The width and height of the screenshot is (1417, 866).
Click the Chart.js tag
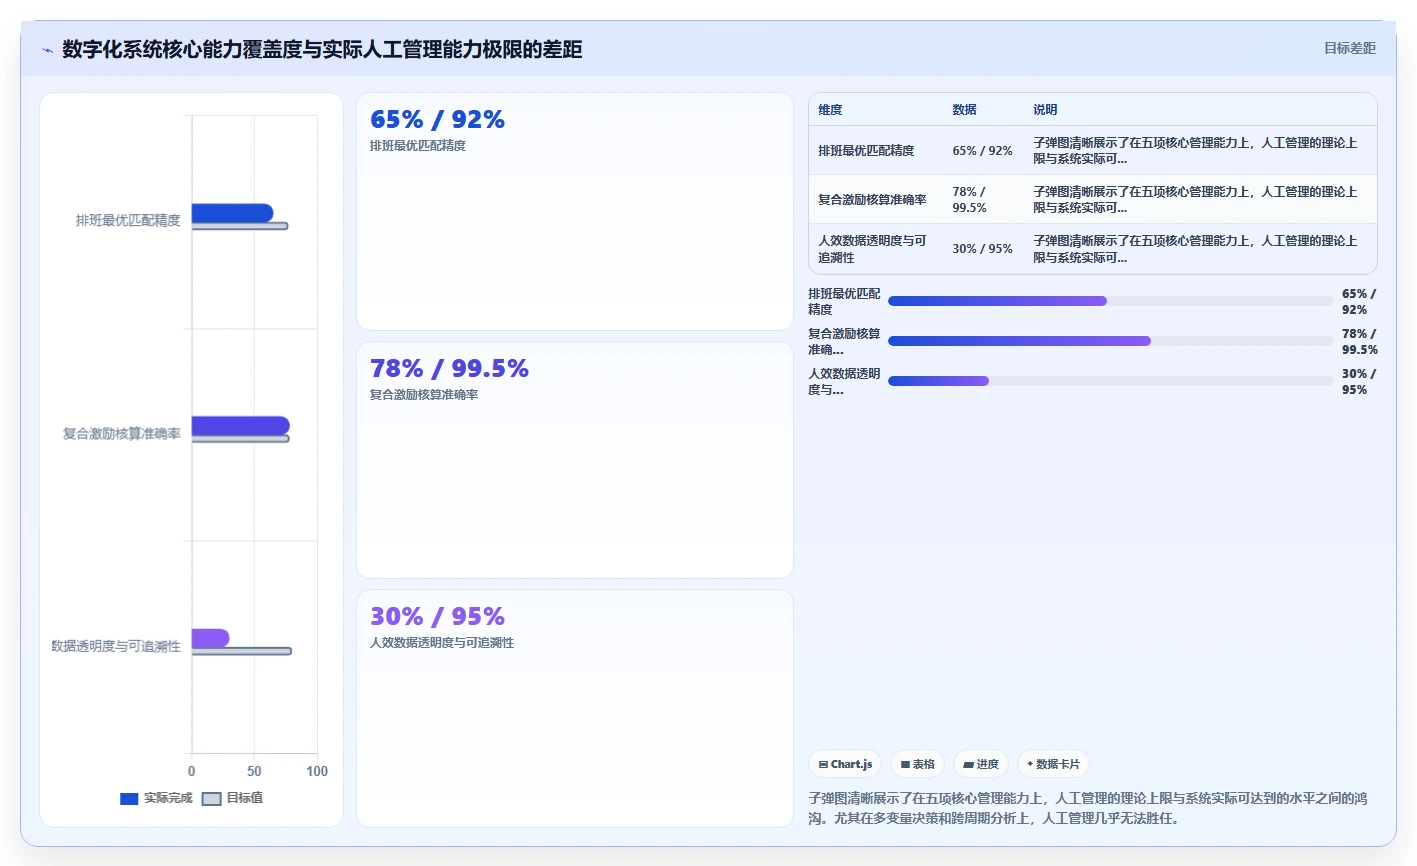tap(845, 764)
